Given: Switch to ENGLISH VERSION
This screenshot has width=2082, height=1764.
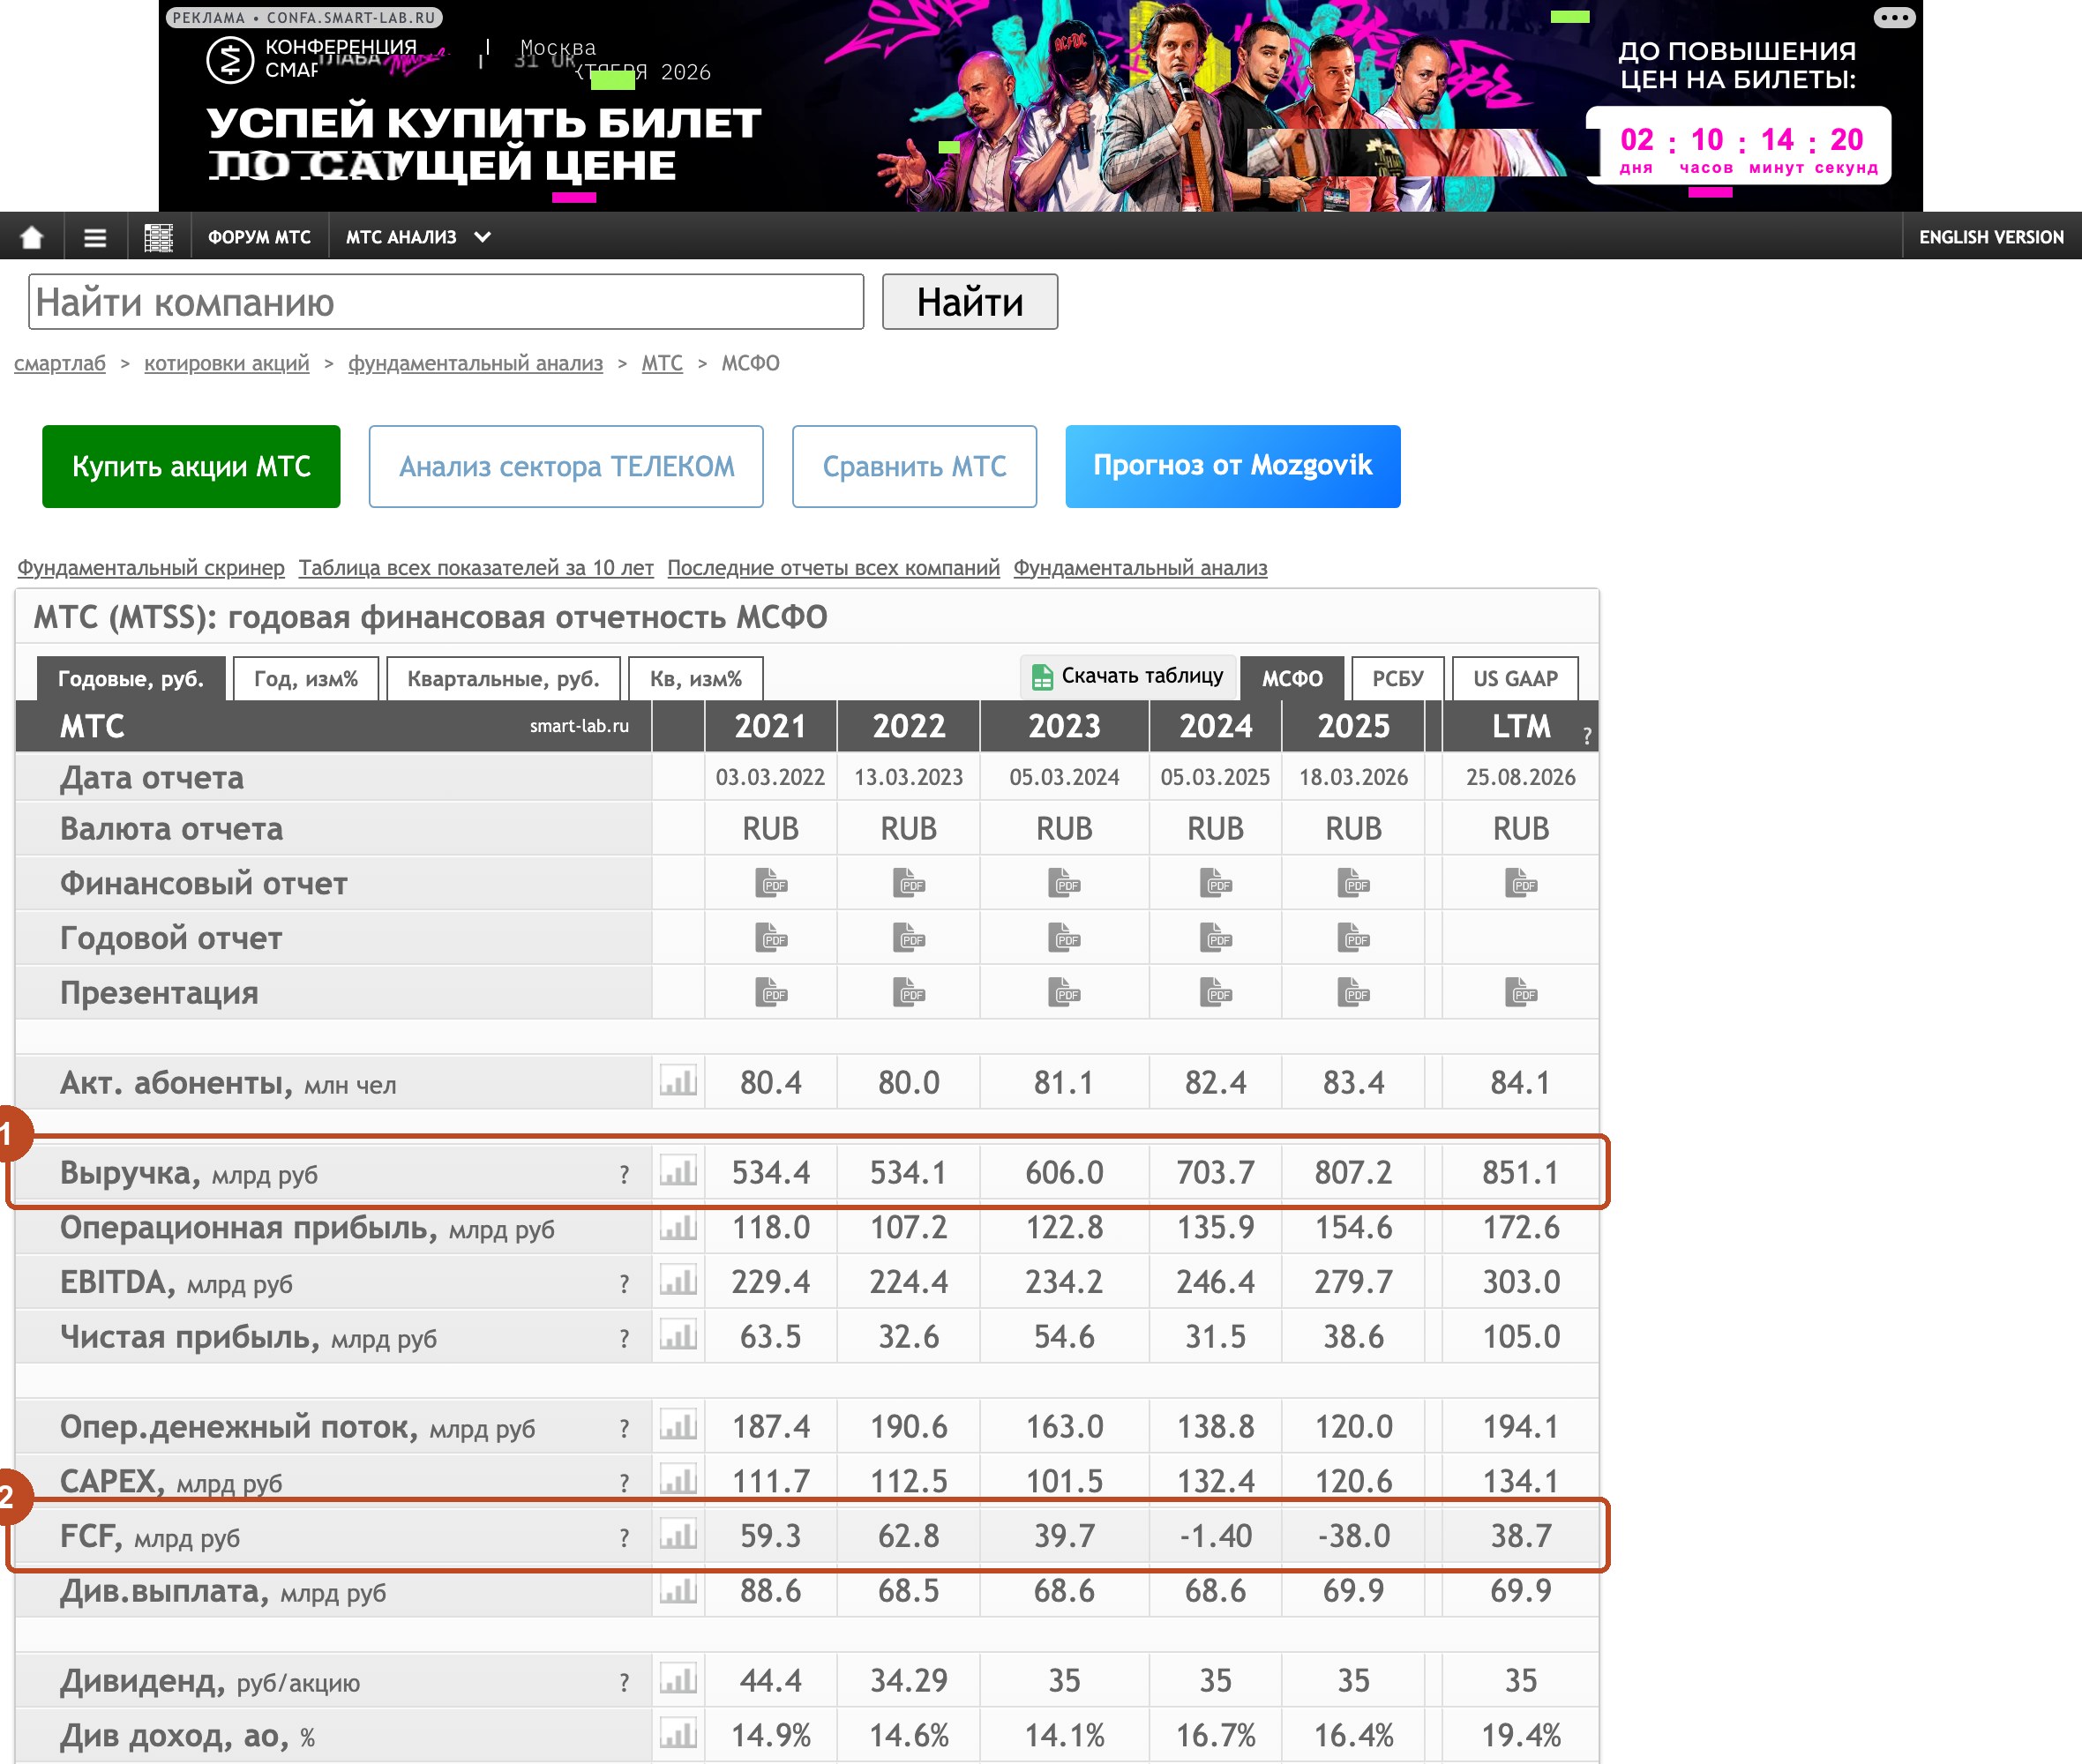Looking at the screenshot, I should (1991, 237).
